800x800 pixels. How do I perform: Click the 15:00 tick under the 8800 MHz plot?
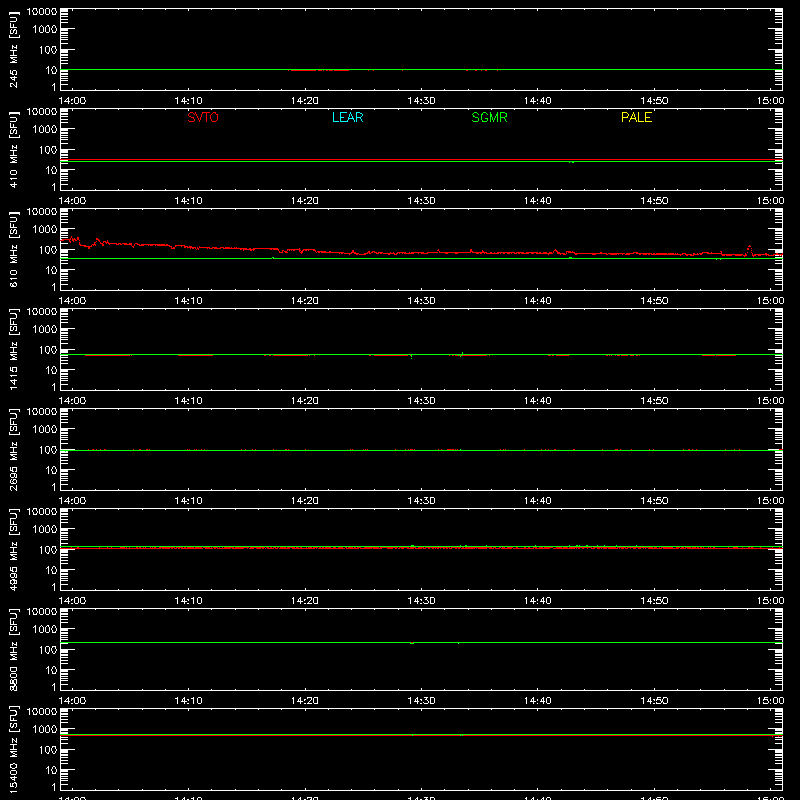pos(770,701)
